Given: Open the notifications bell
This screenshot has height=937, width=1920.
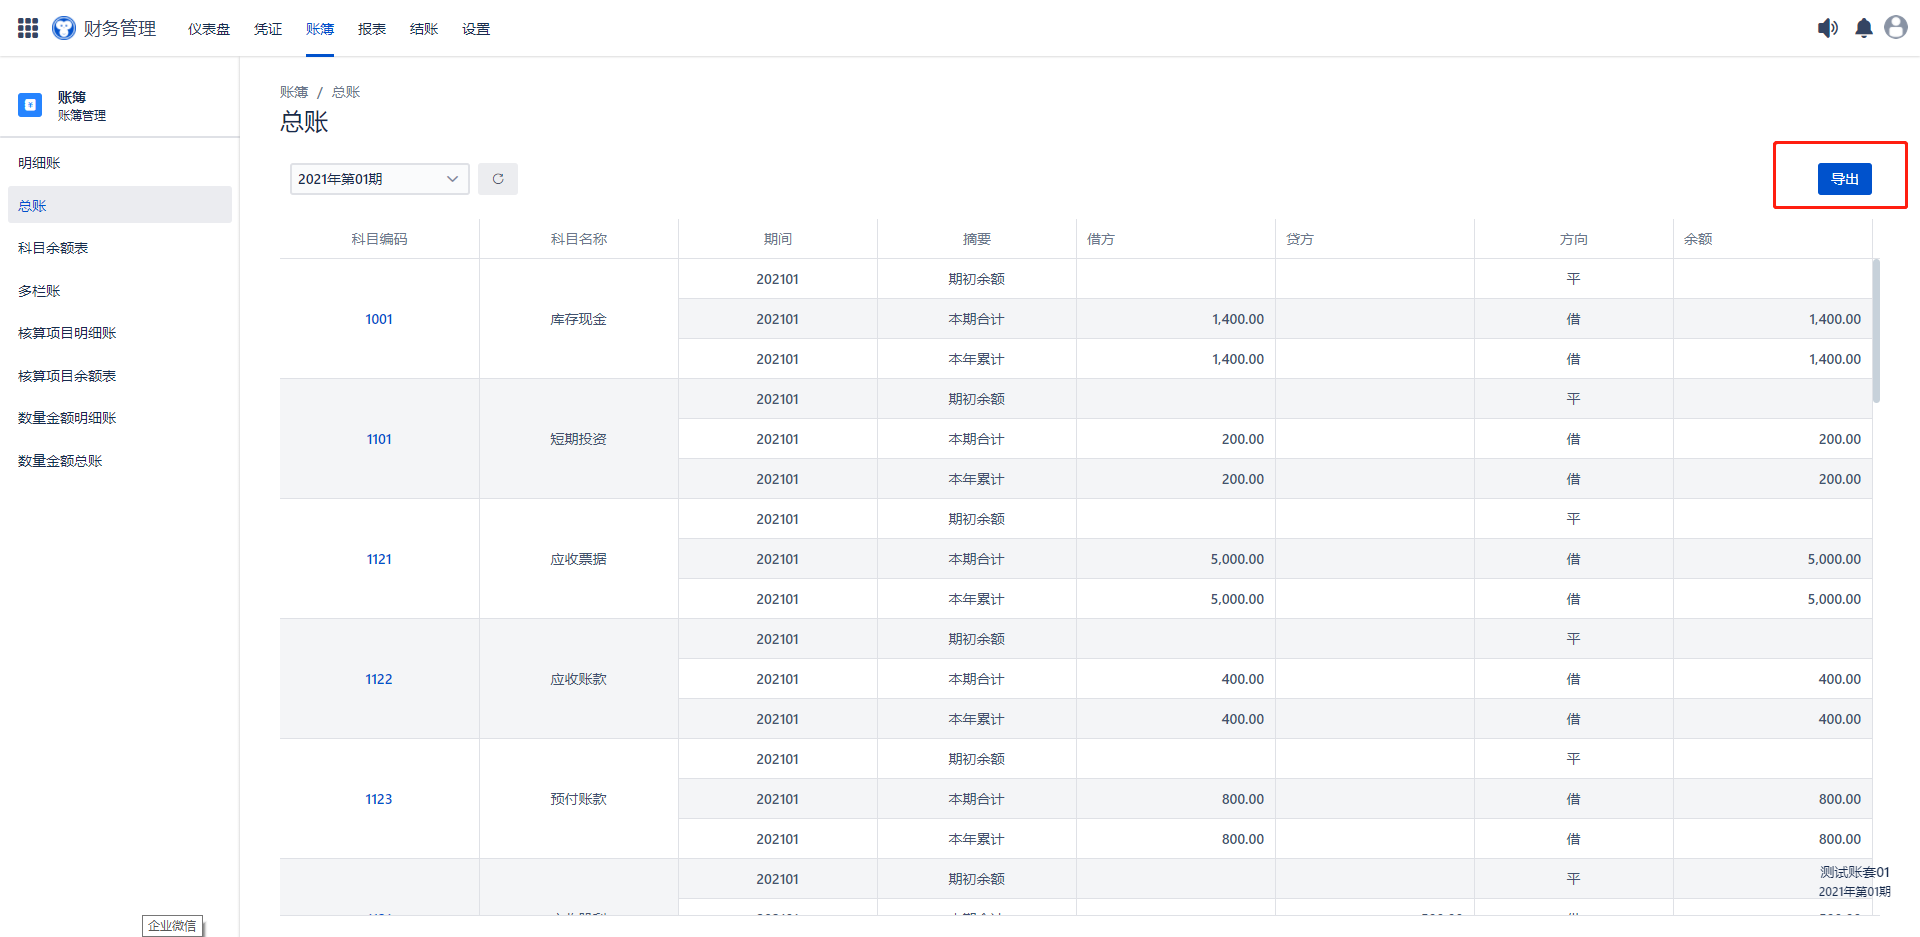Looking at the screenshot, I should coord(1863,28).
